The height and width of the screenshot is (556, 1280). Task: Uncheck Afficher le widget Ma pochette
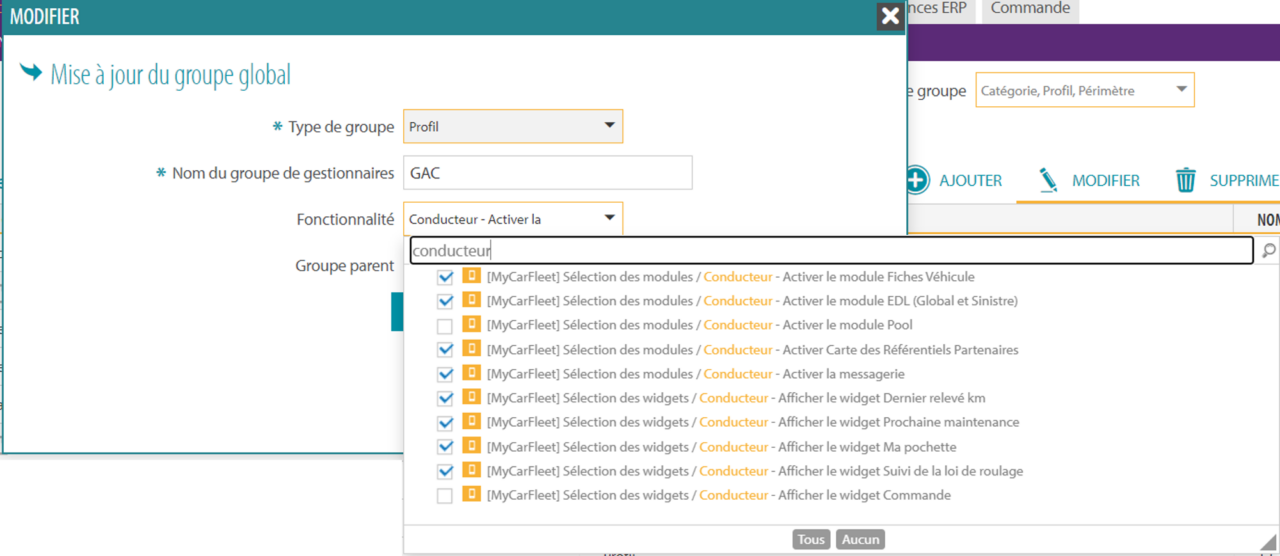click(445, 447)
